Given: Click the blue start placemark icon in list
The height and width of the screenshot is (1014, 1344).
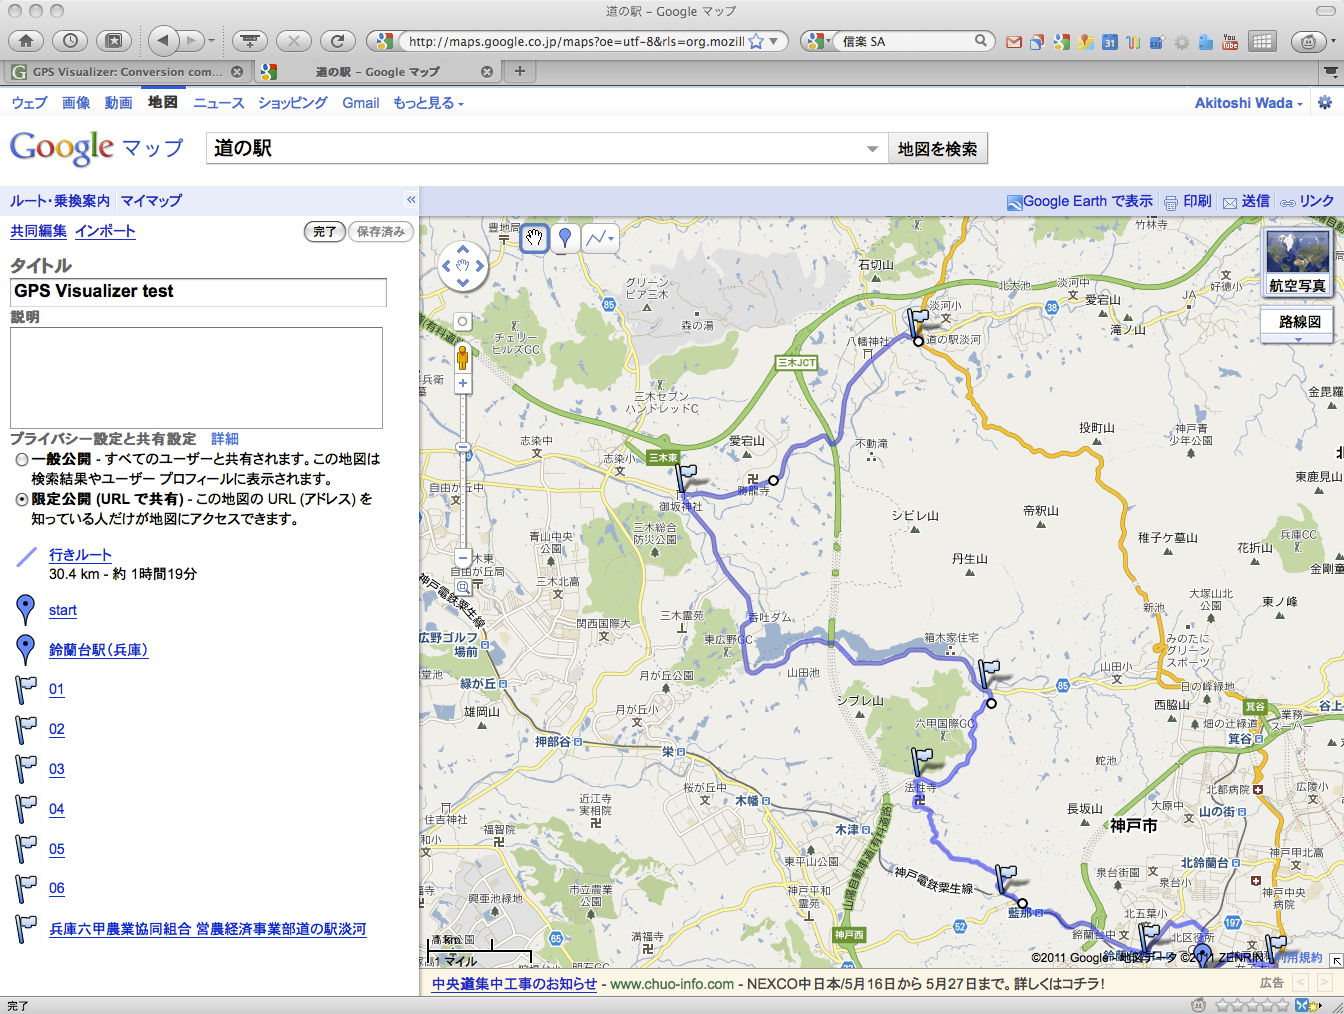Looking at the screenshot, I should click(x=26, y=609).
